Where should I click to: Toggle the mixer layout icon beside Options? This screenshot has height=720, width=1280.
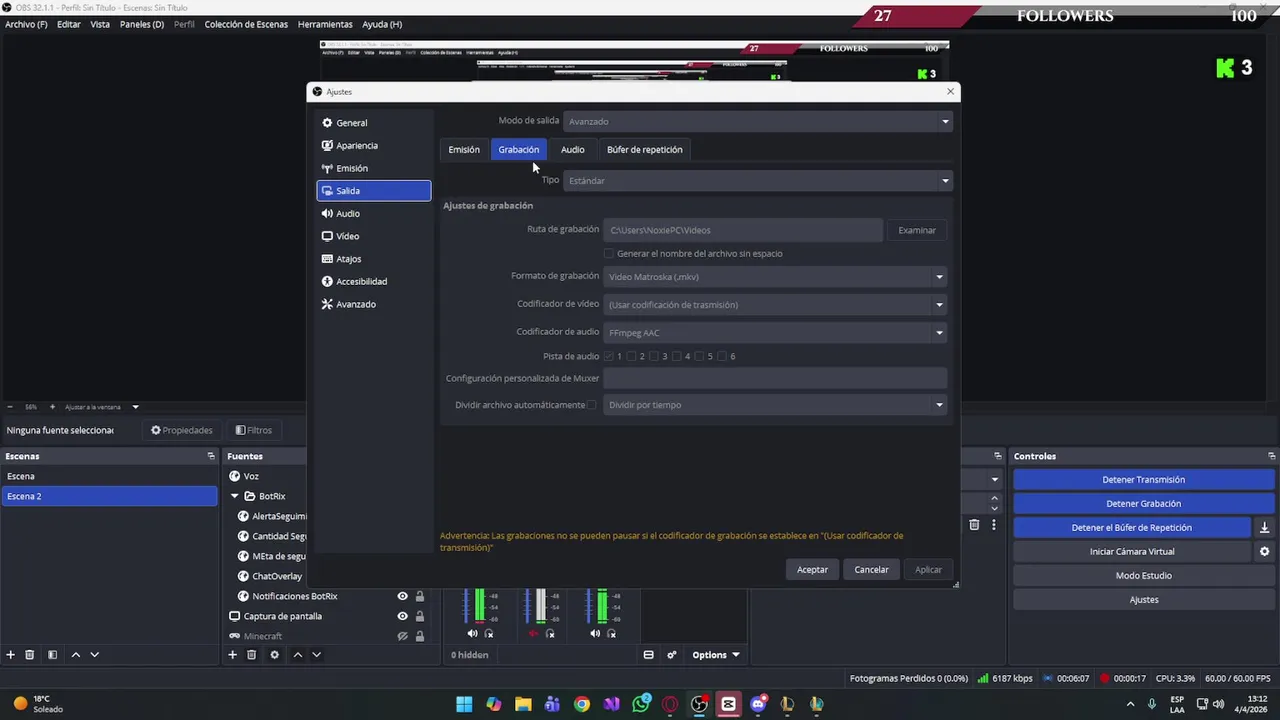tap(648, 655)
